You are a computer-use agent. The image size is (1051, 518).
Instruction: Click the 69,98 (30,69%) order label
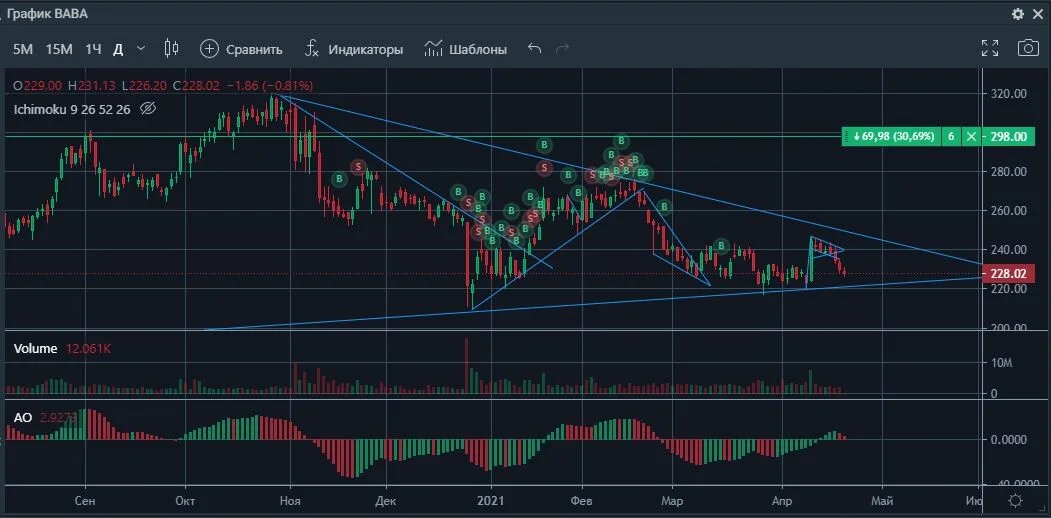pos(892,137)
